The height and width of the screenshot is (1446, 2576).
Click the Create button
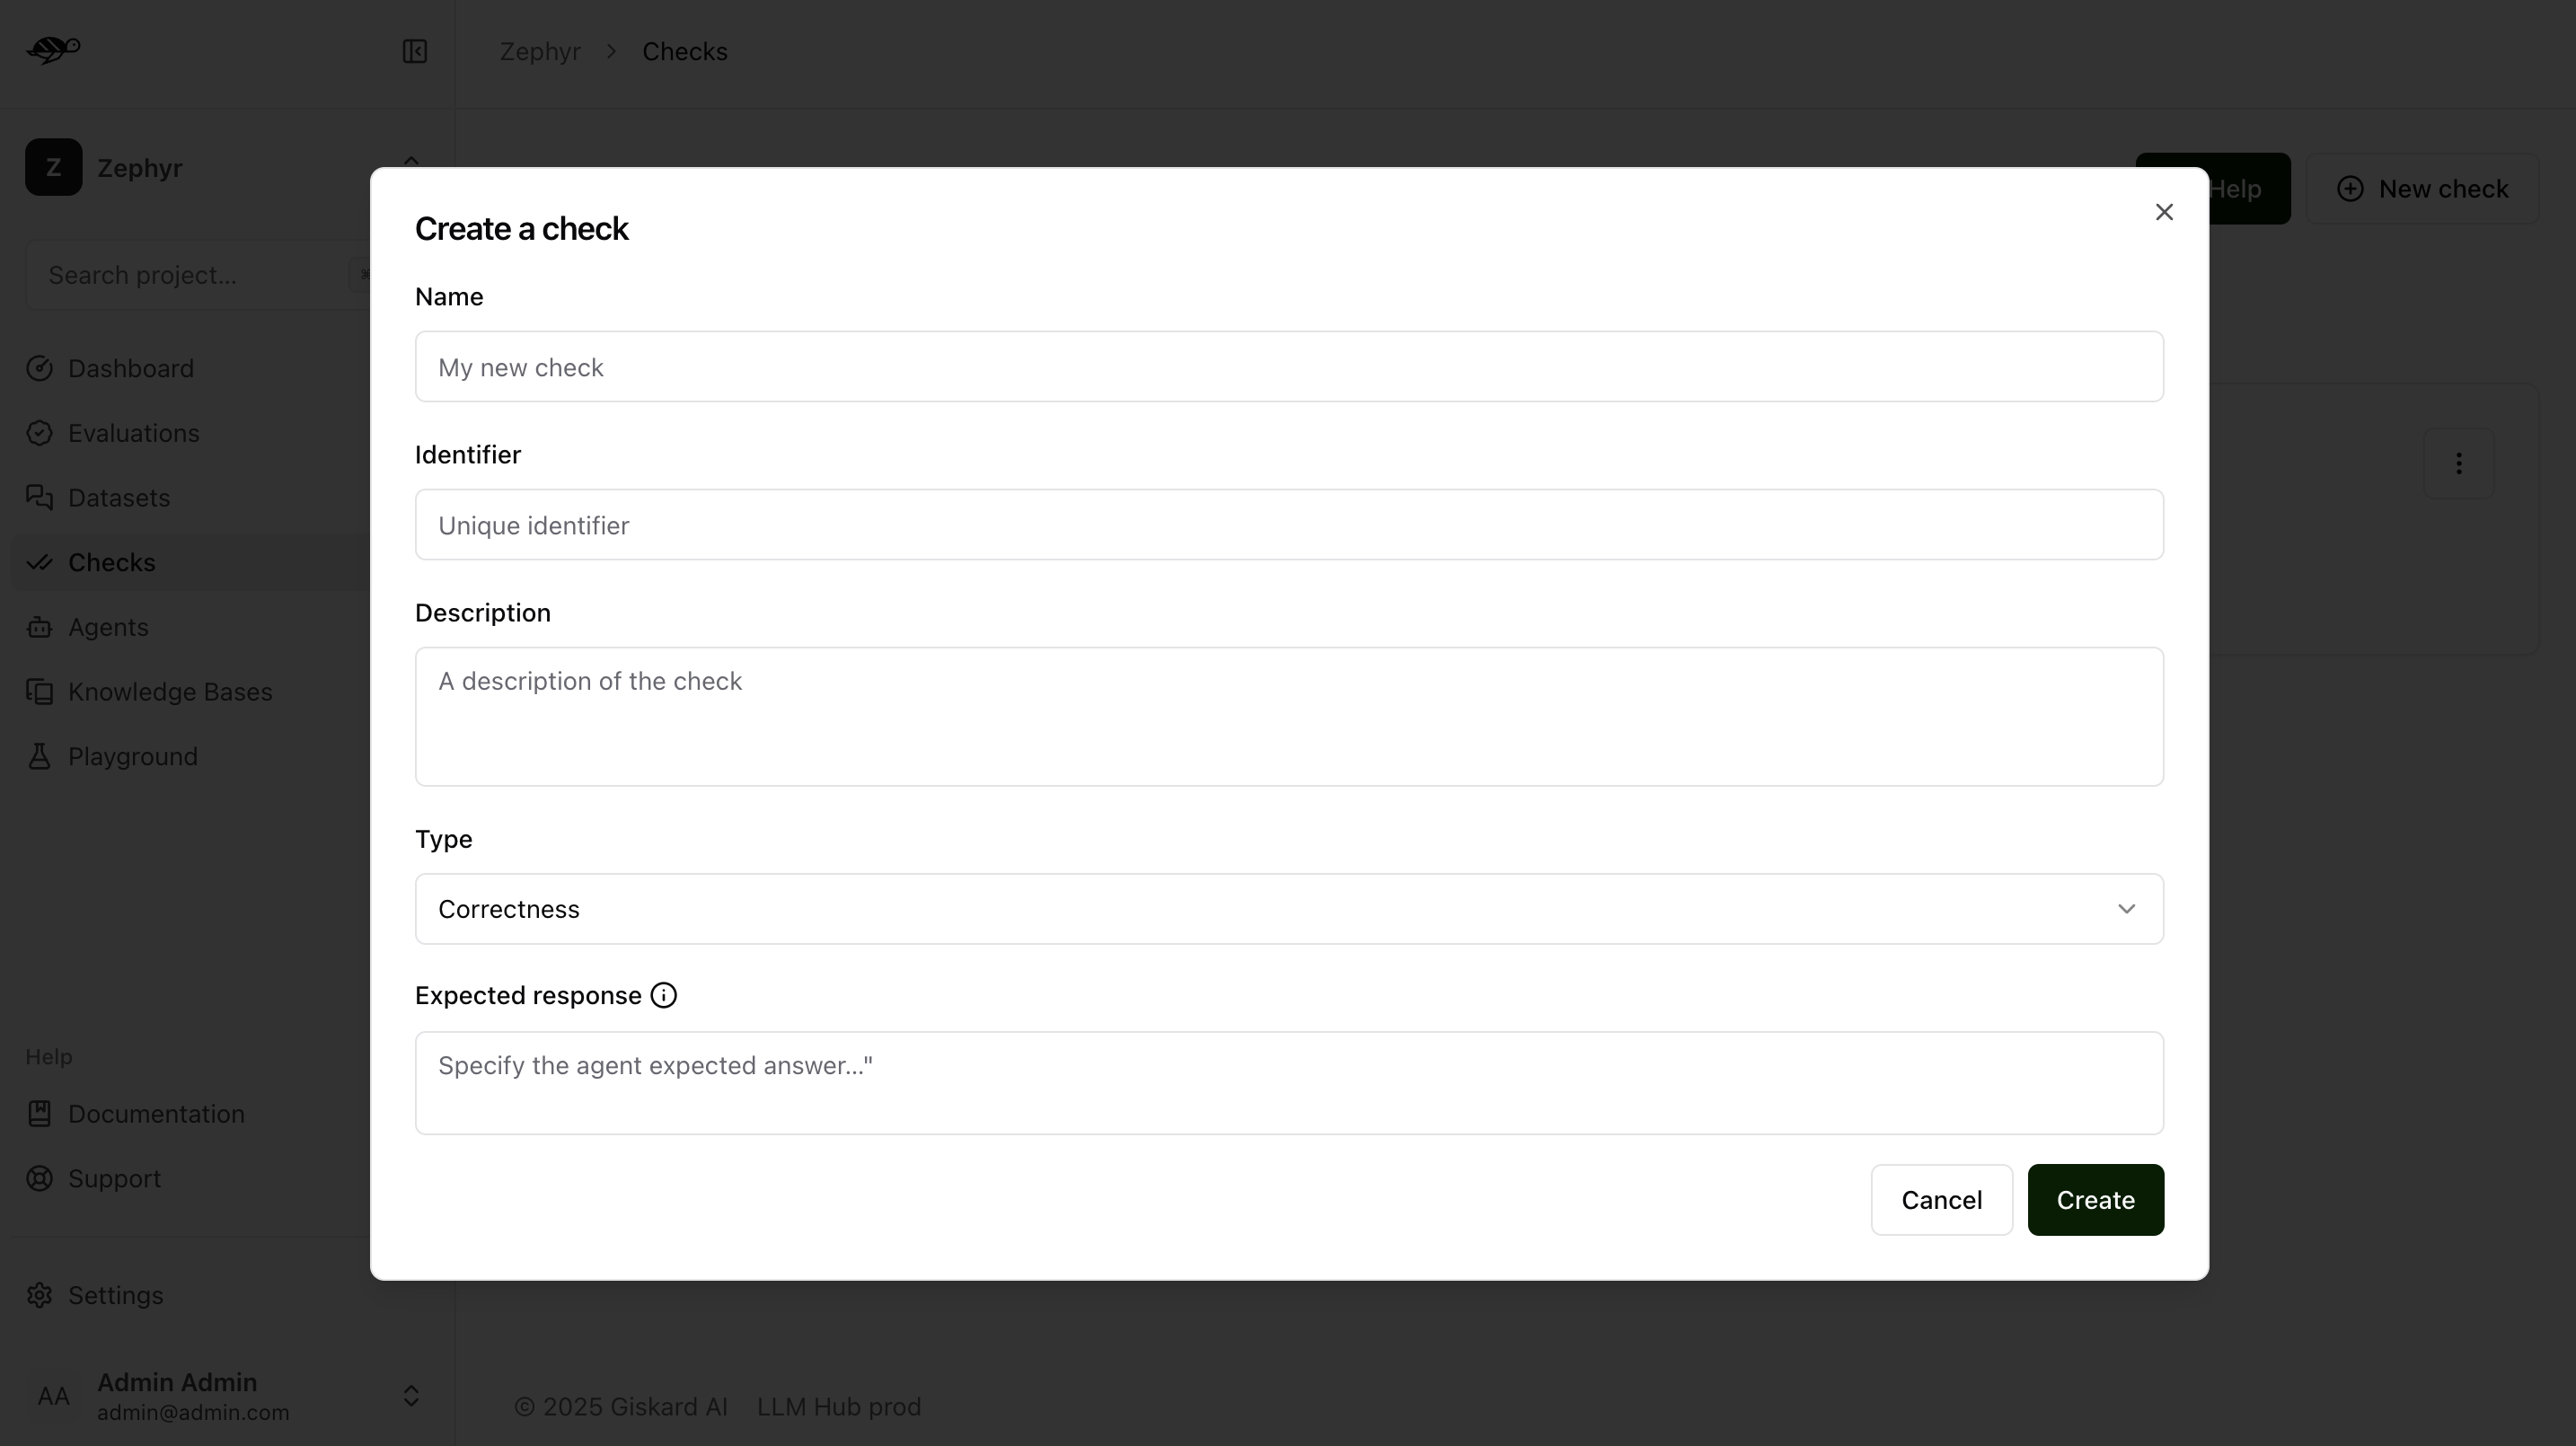pyautogui.click(x=2095, y=1200)
